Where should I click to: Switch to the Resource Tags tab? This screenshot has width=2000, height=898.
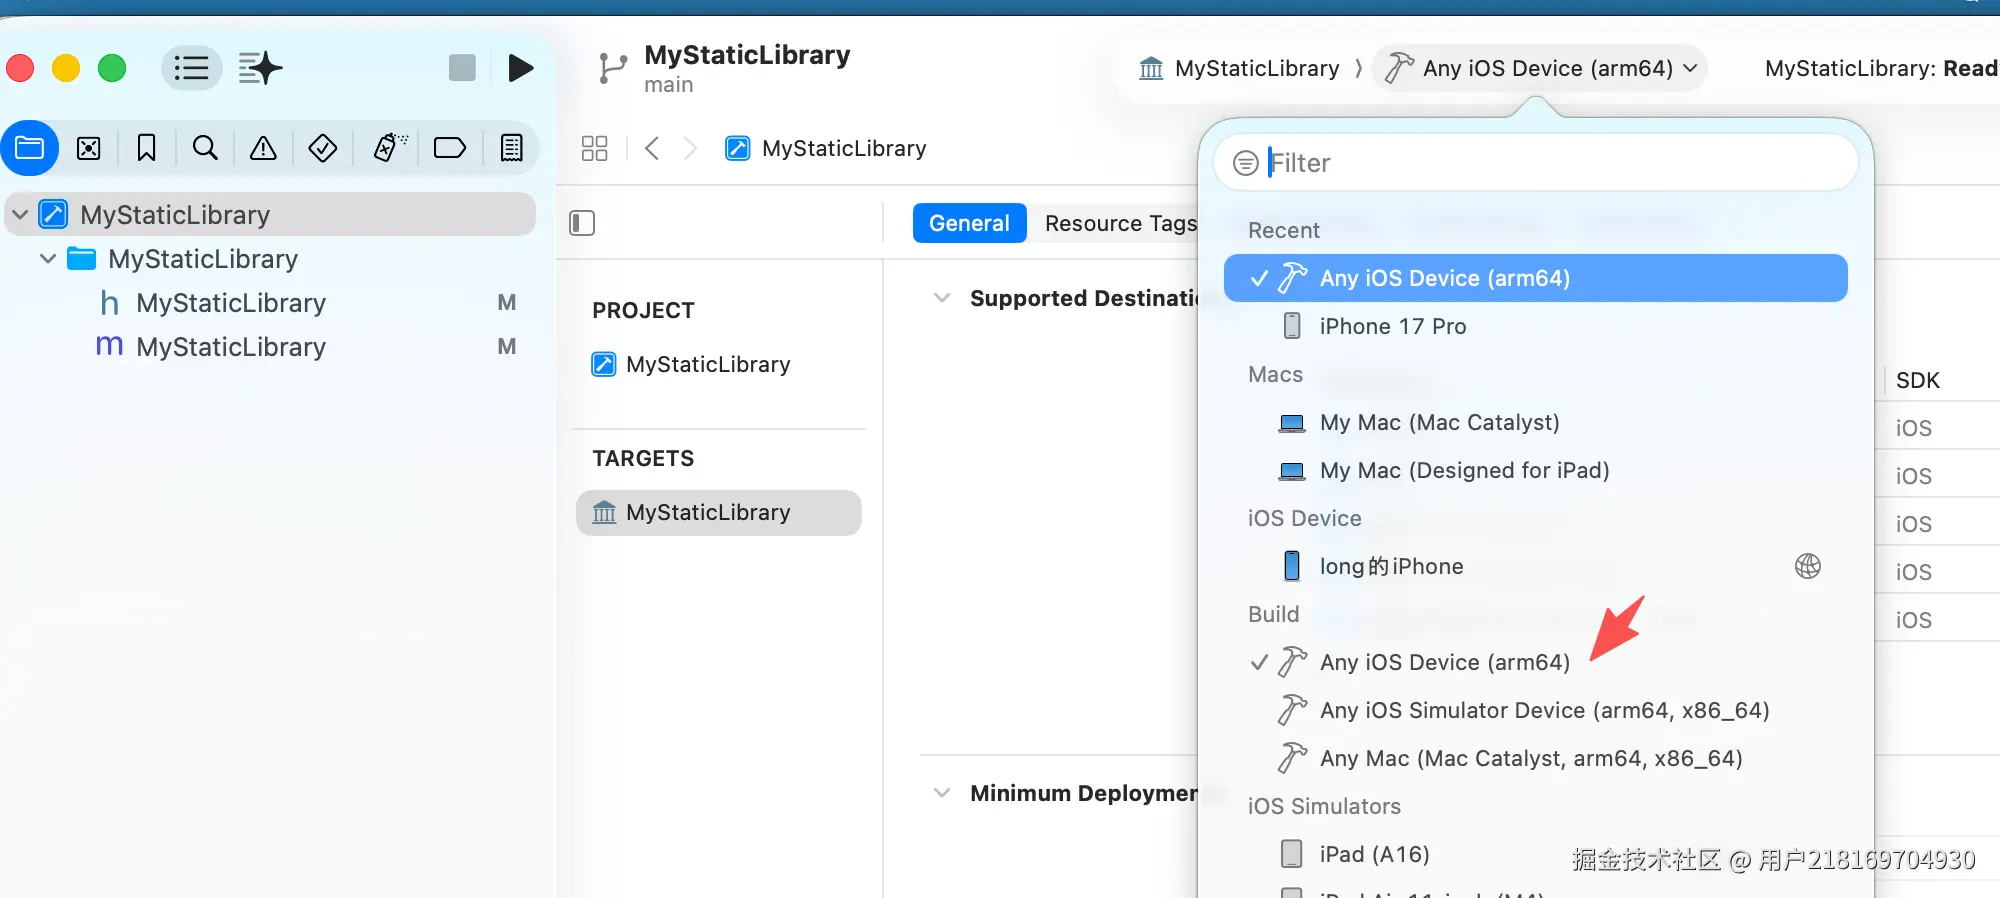pyautogui.click(x=1120, y=223)
